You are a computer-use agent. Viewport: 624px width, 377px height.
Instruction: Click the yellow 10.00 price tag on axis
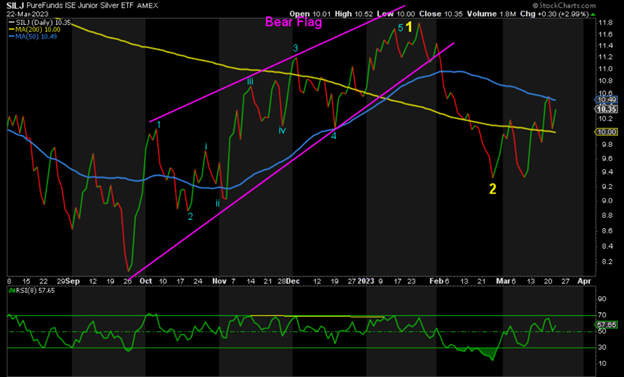tap(606, 132)
